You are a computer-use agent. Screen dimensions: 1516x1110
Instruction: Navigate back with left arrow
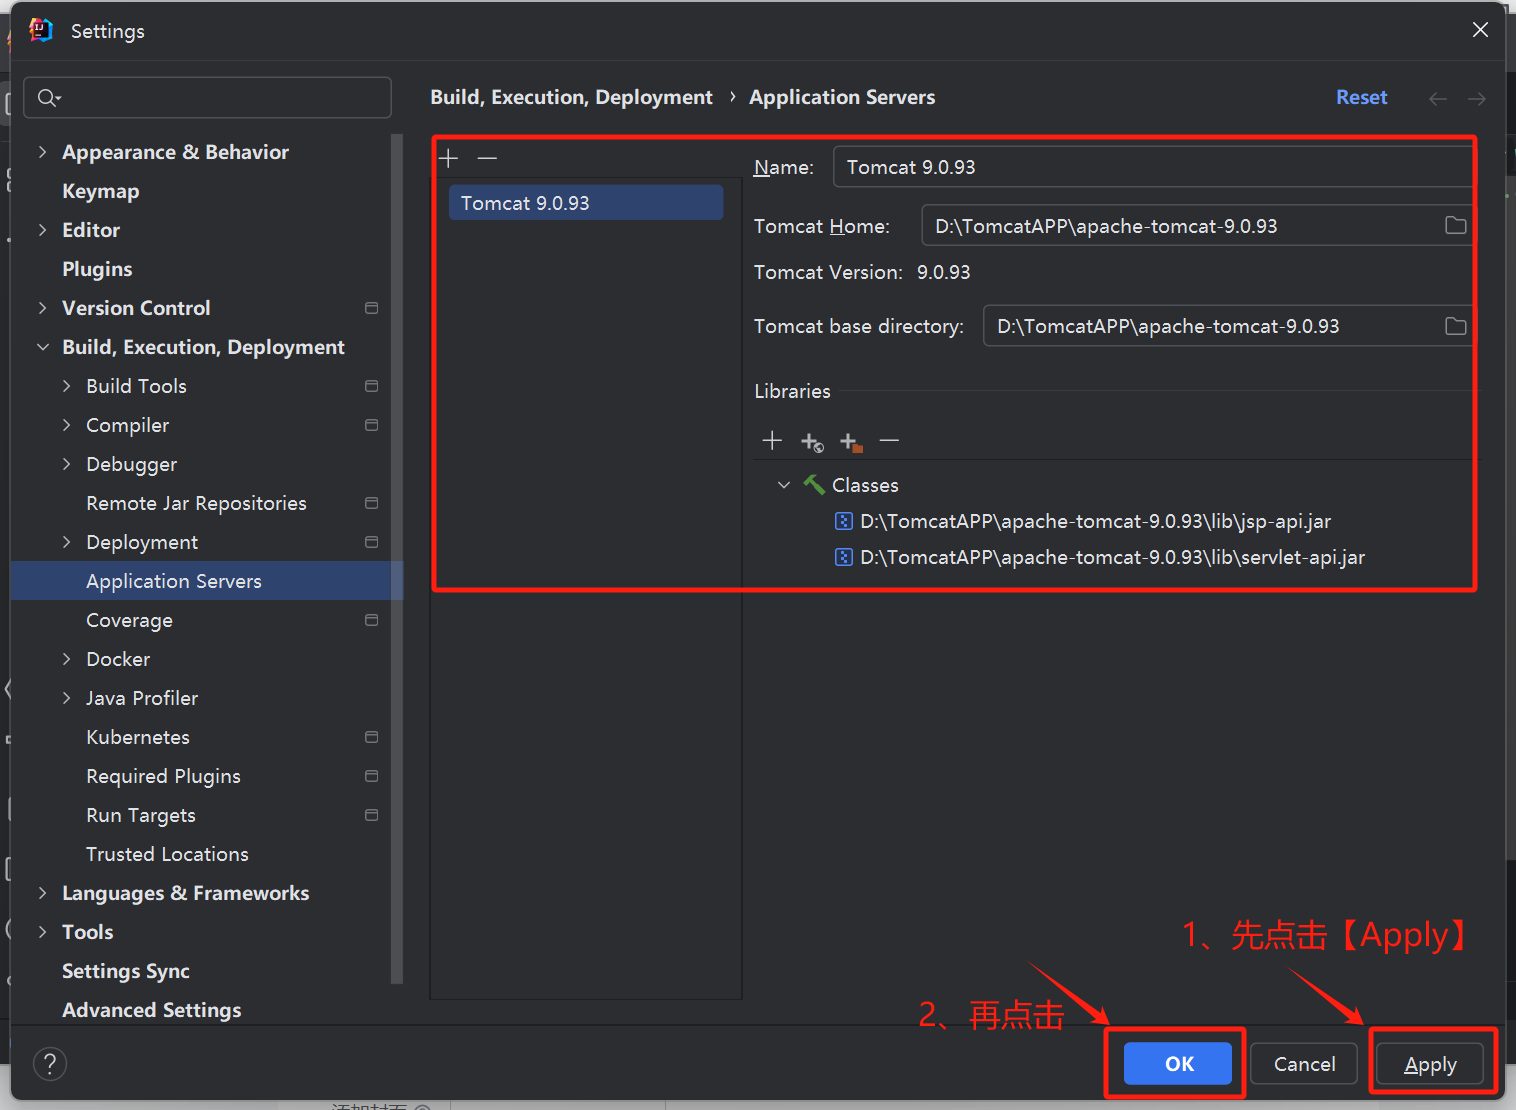tap(1438, 98)
